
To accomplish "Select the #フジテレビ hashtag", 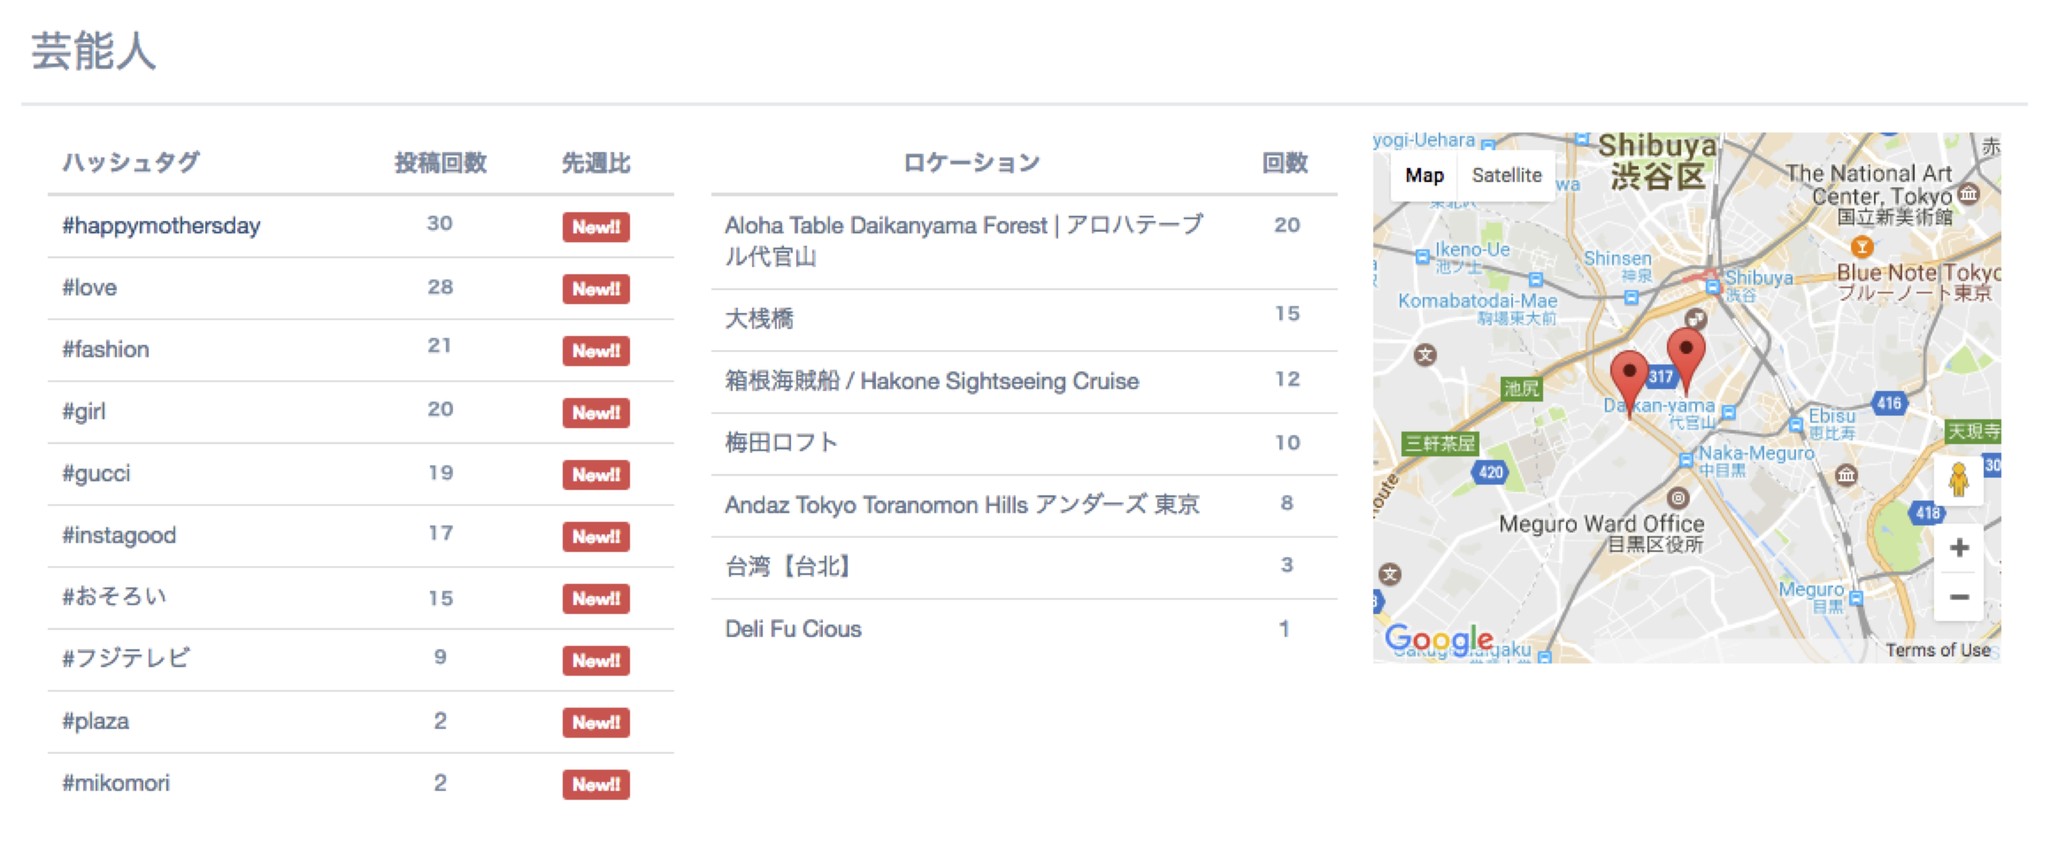I will tap(125, 659).
